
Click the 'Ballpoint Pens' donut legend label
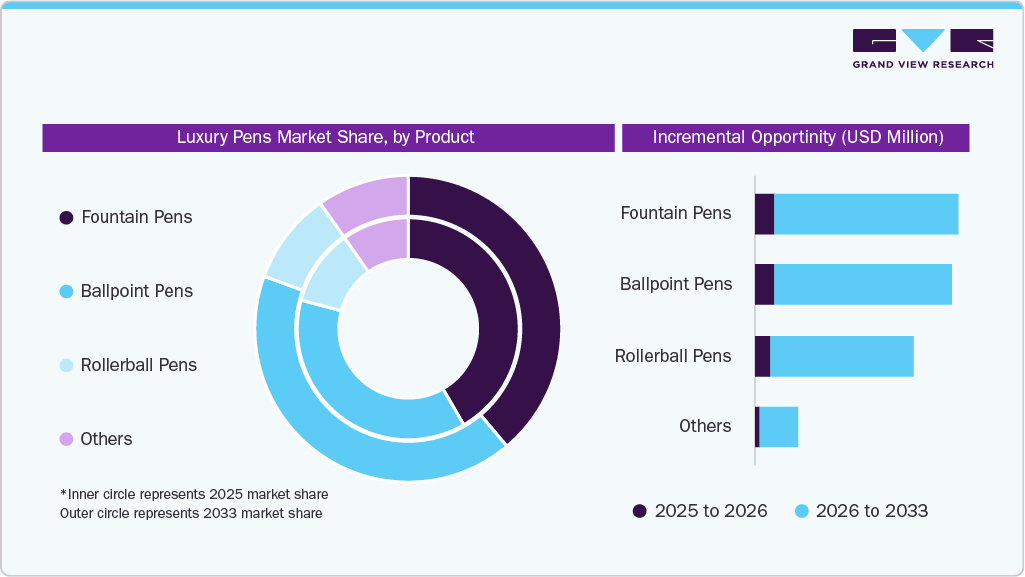pyautogui.click(x=137, y=291)
